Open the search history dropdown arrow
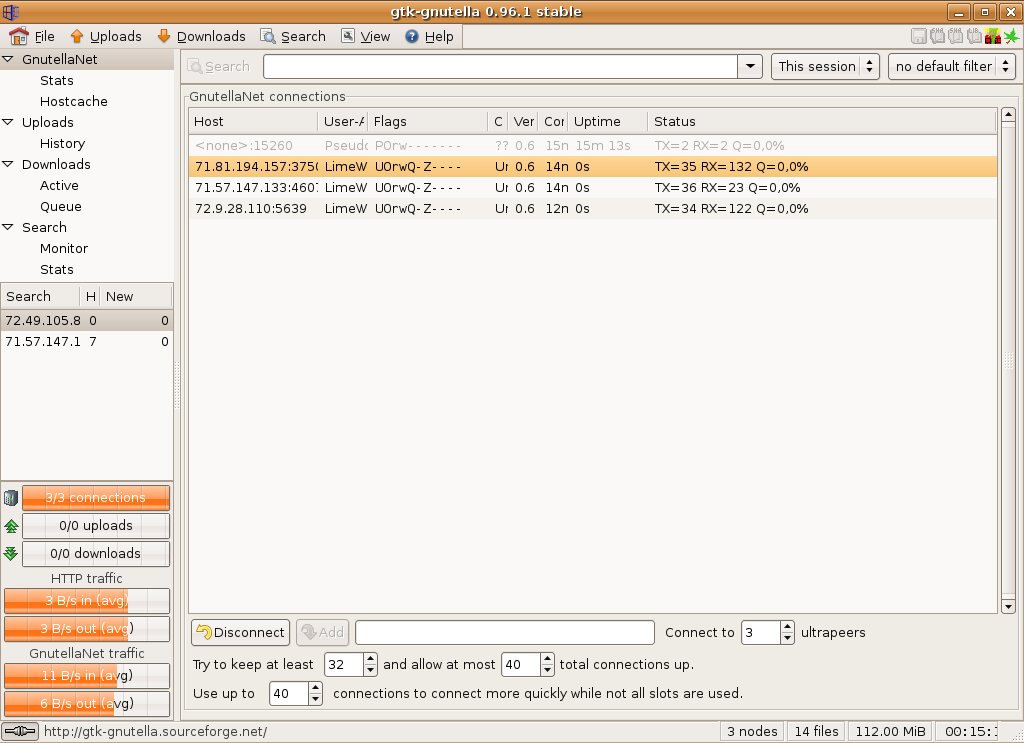 750,67
